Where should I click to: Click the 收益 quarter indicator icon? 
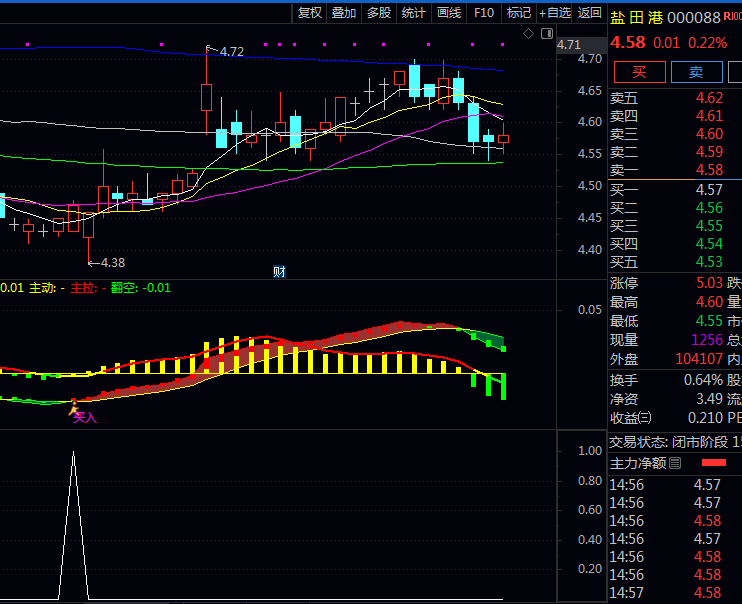coord(645,417)
